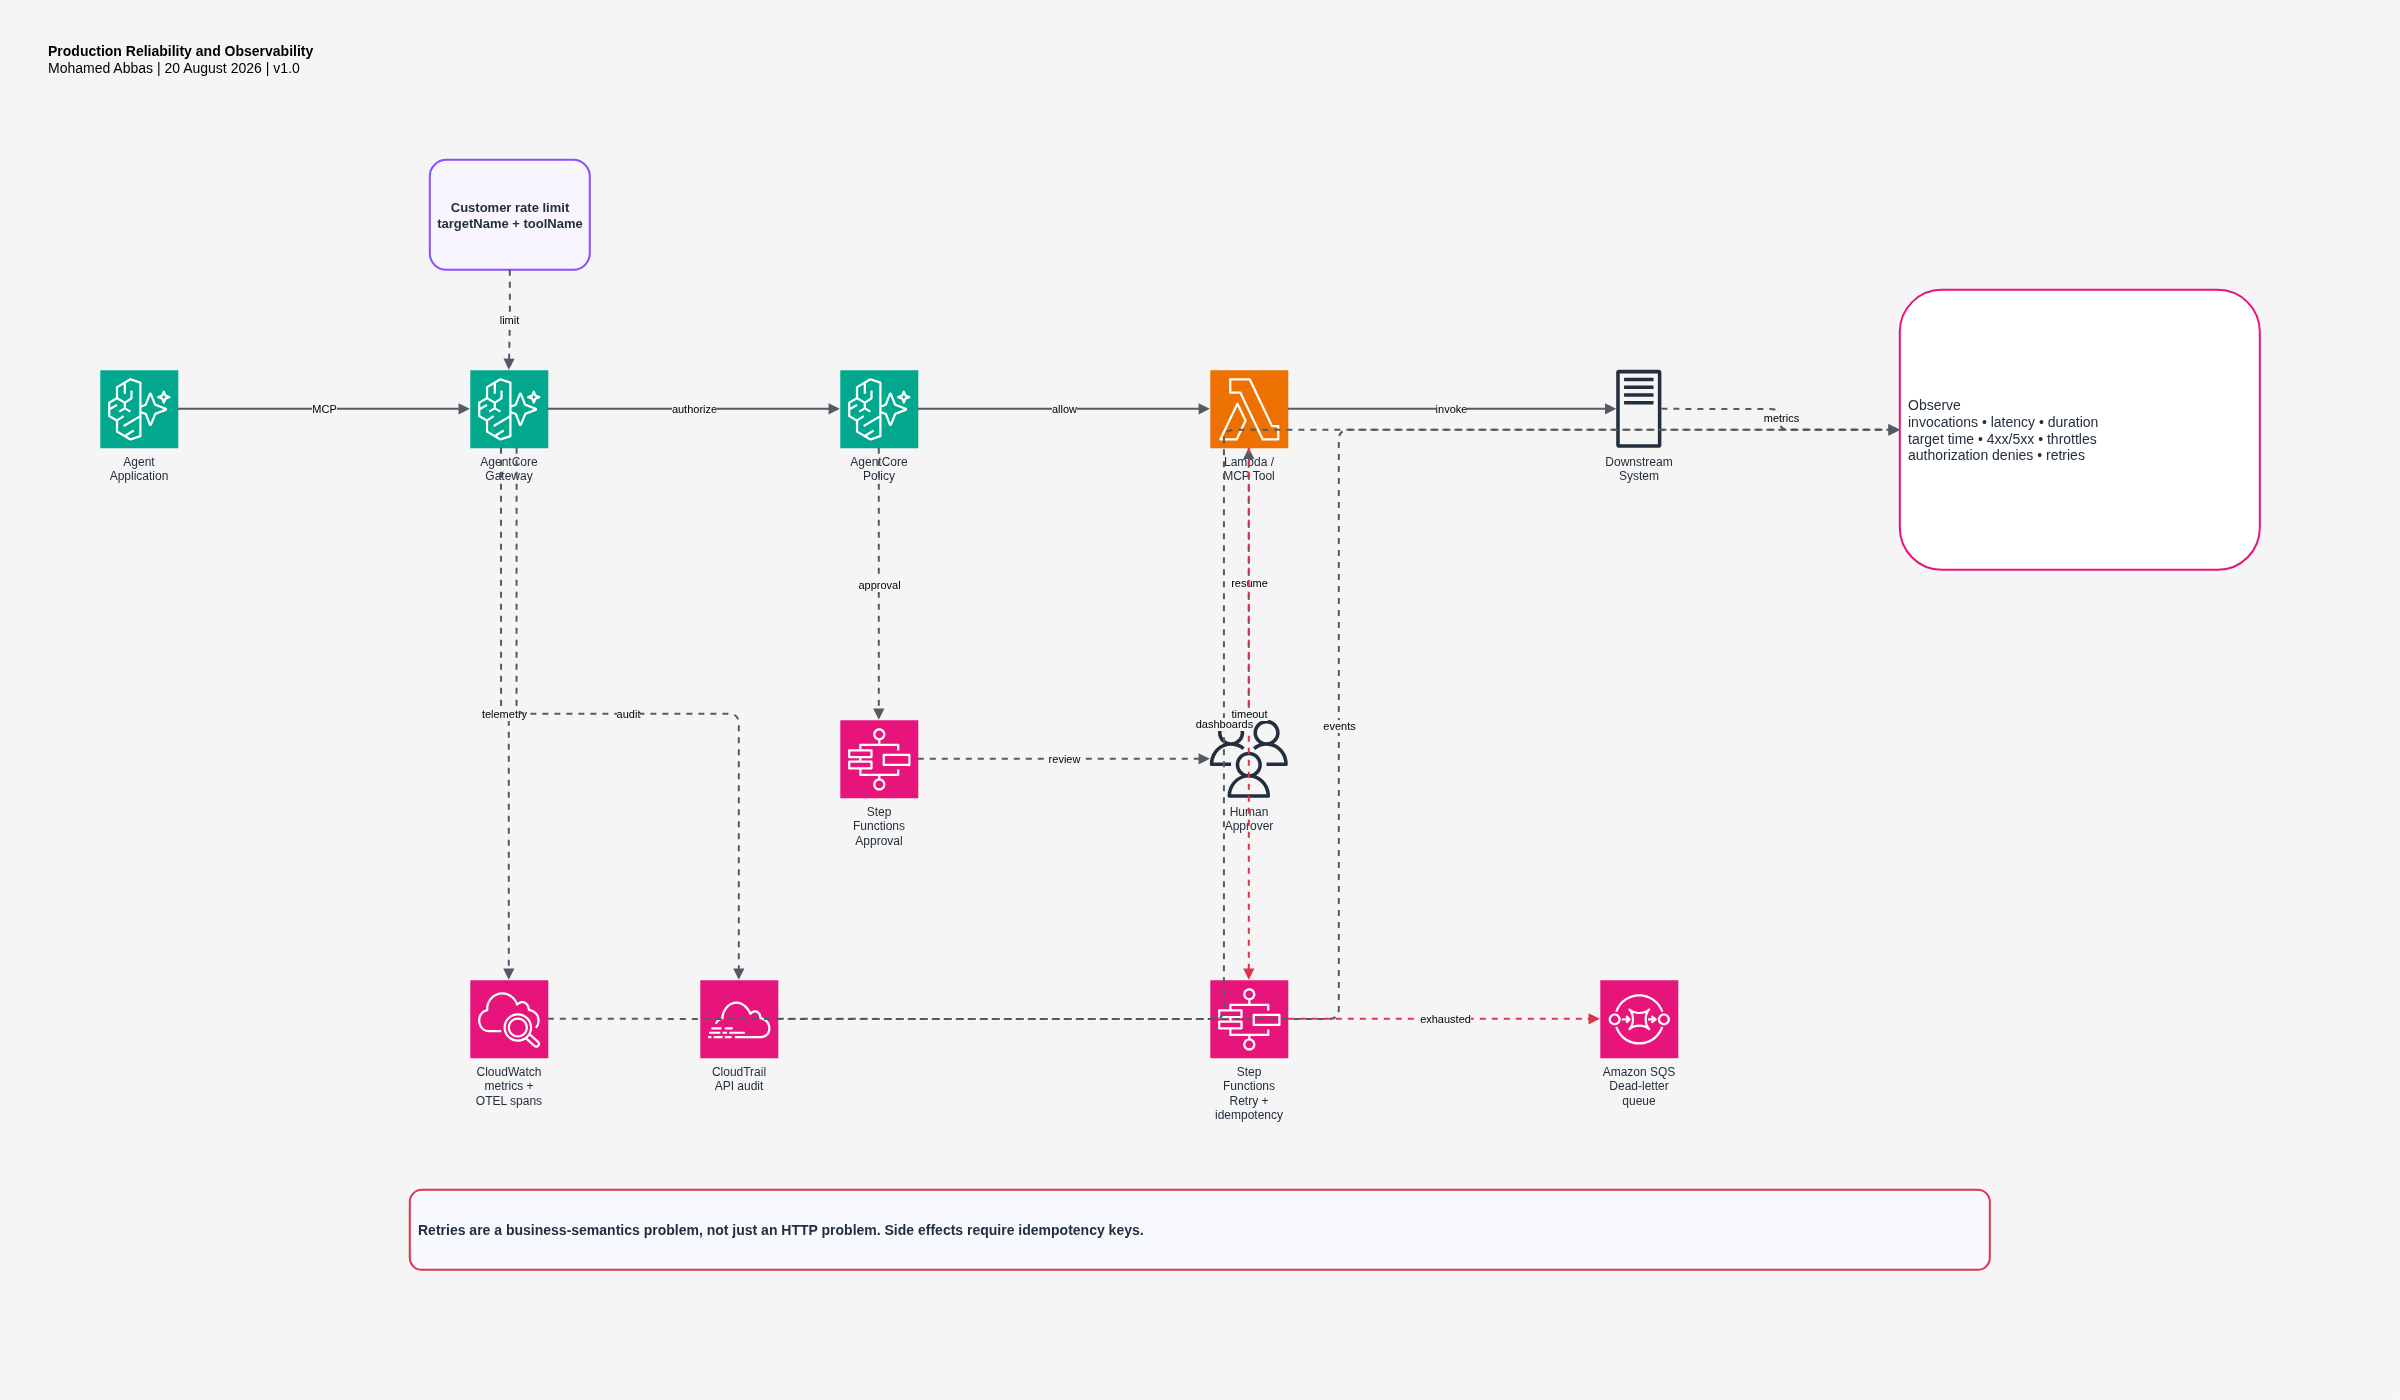Viewport: 2400px width, 1400px height.
Task: Select title 'Production Reliability and Observability'
Action: pos(180,51)
